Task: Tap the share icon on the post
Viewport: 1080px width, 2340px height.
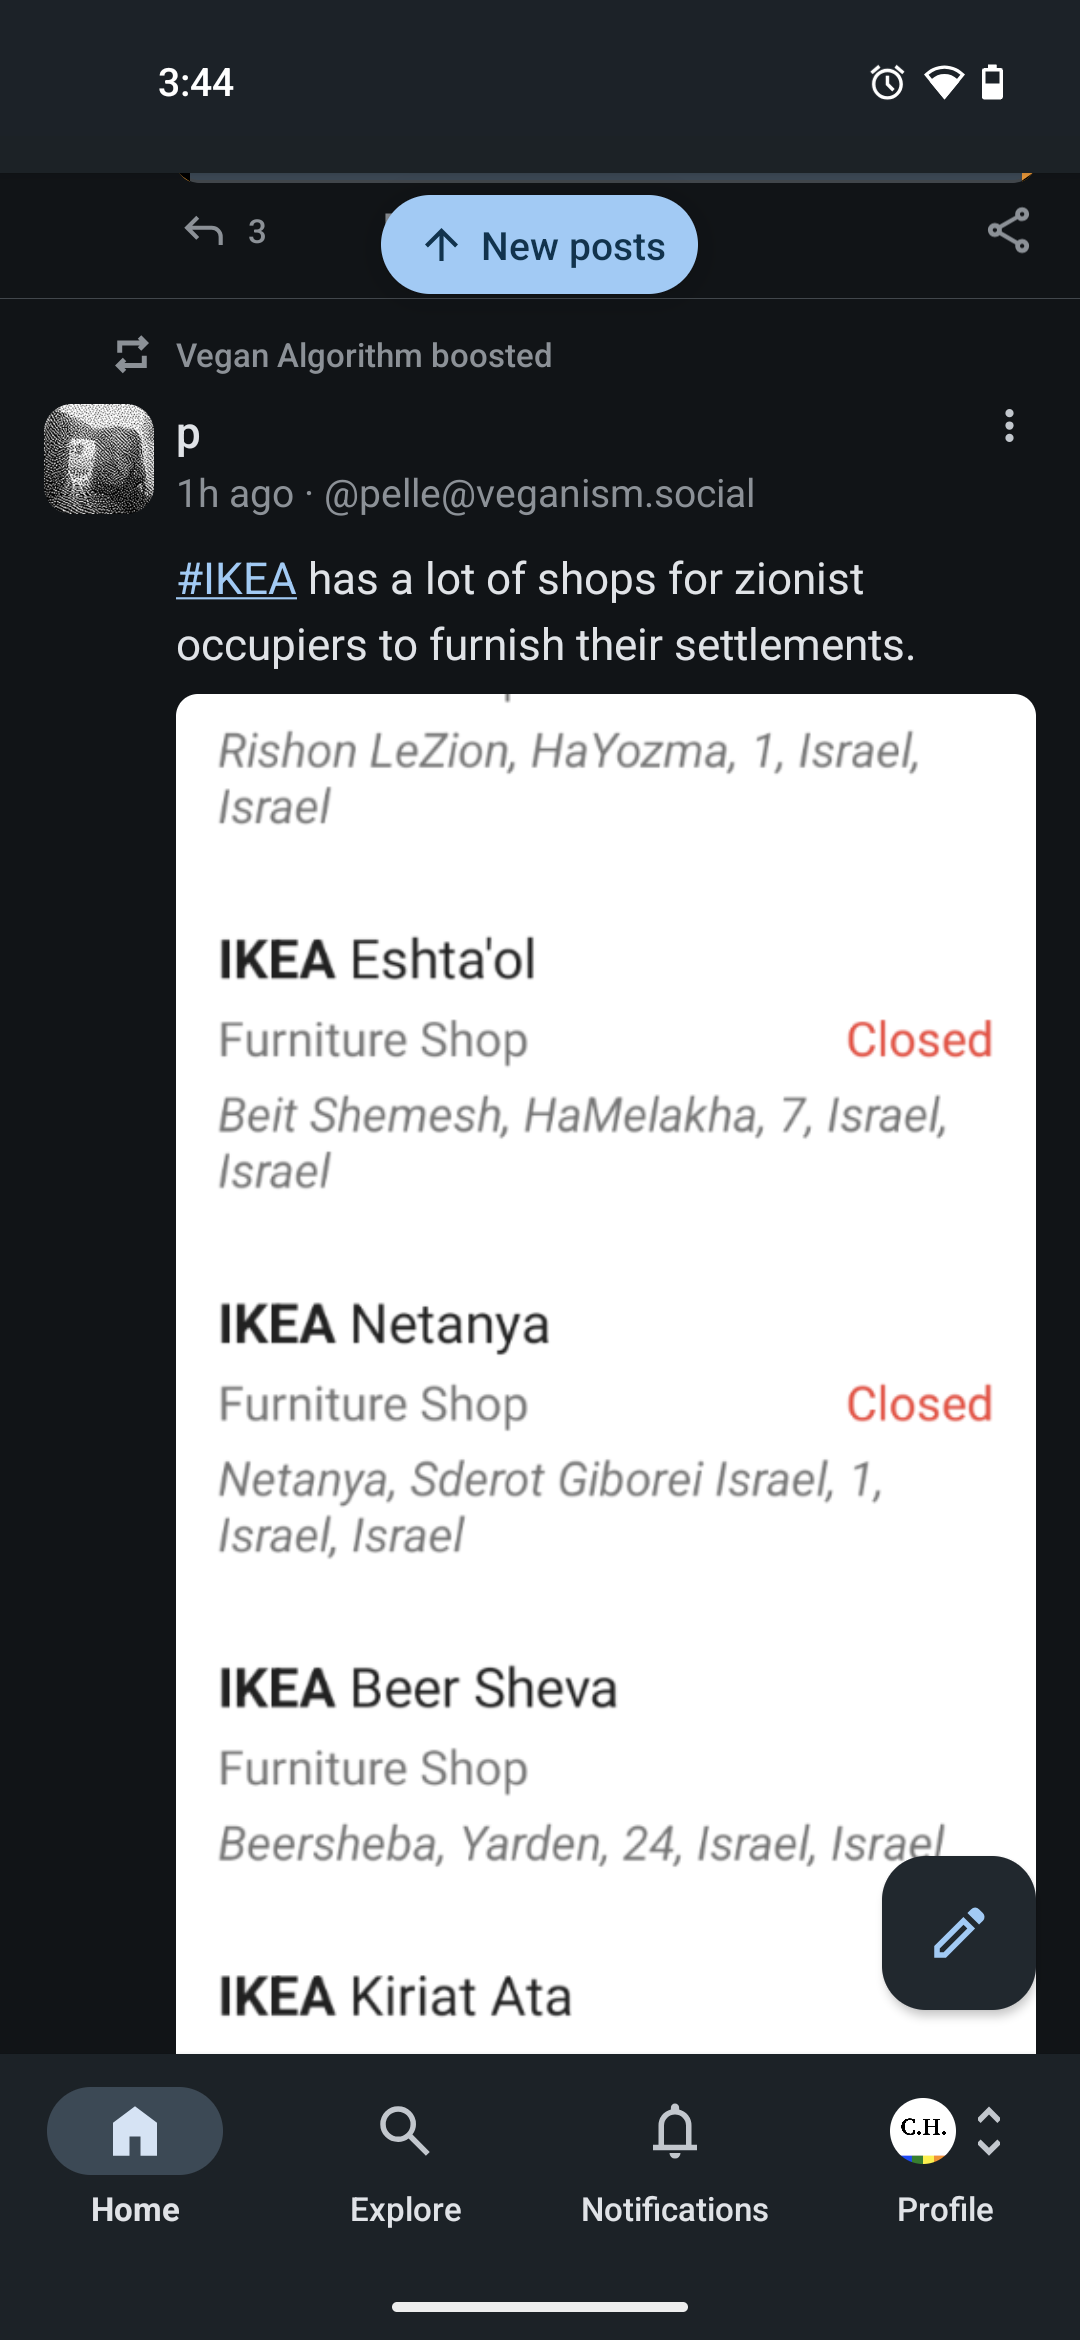Action: click(x=1008, y=231)
